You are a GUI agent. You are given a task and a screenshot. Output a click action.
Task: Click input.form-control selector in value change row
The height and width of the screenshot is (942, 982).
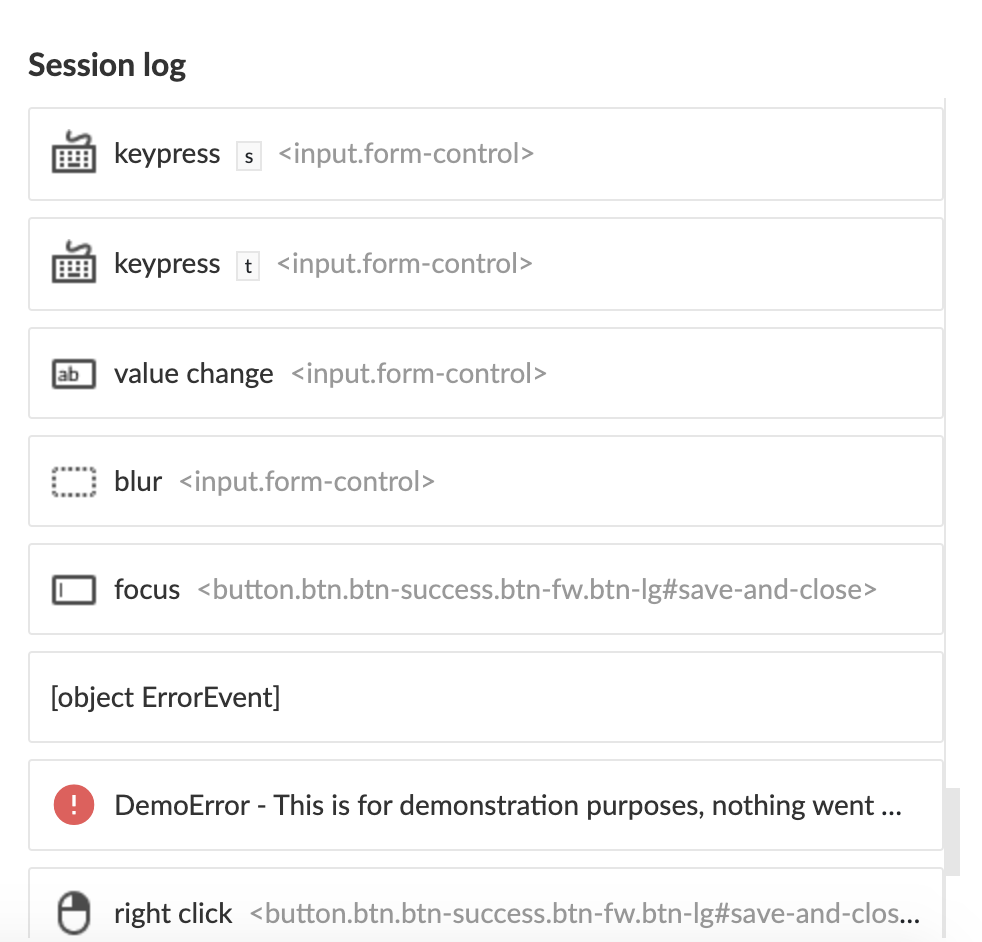[x=419, y=374]
